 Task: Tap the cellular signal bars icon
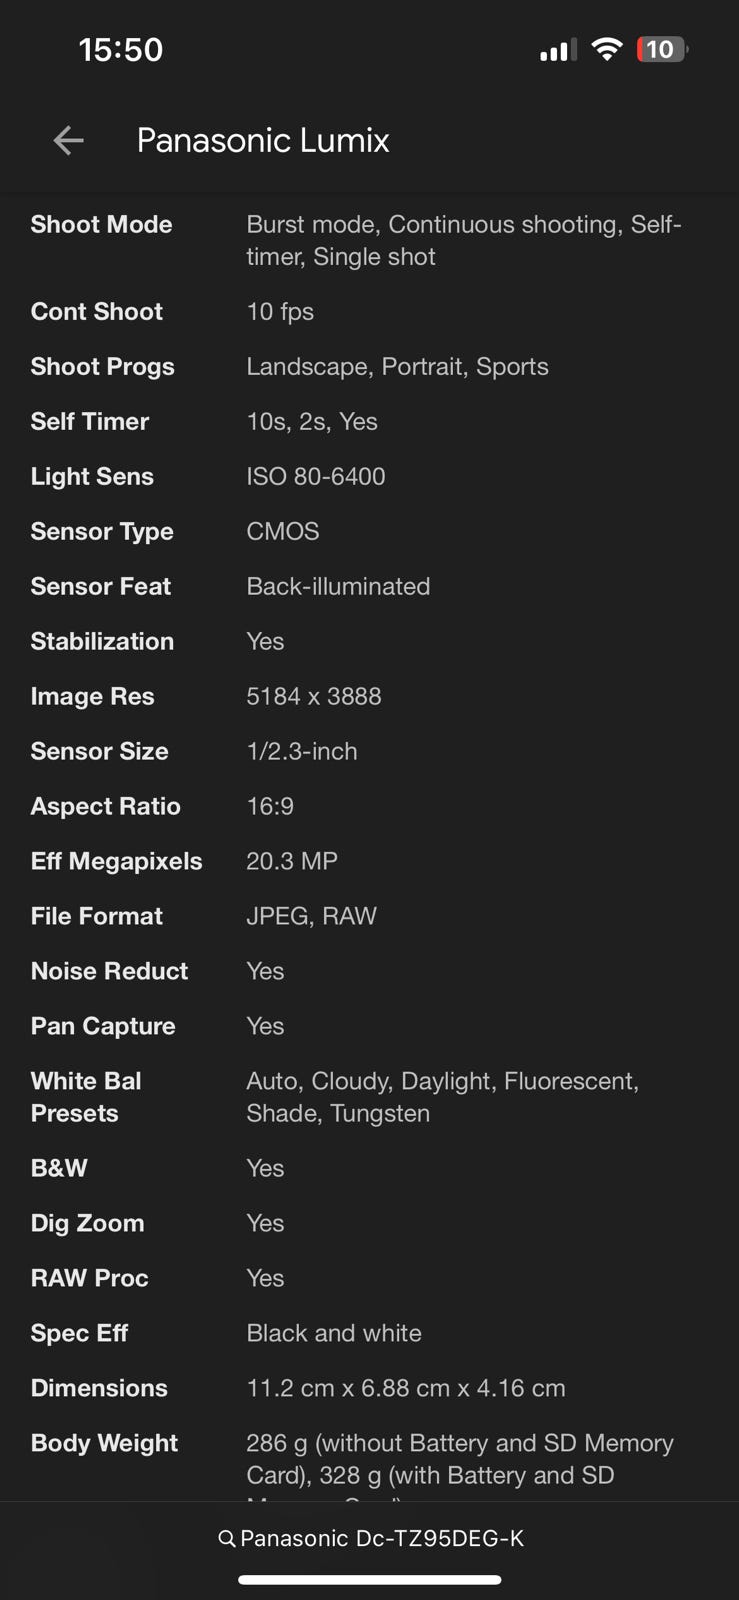pos(557,50)
